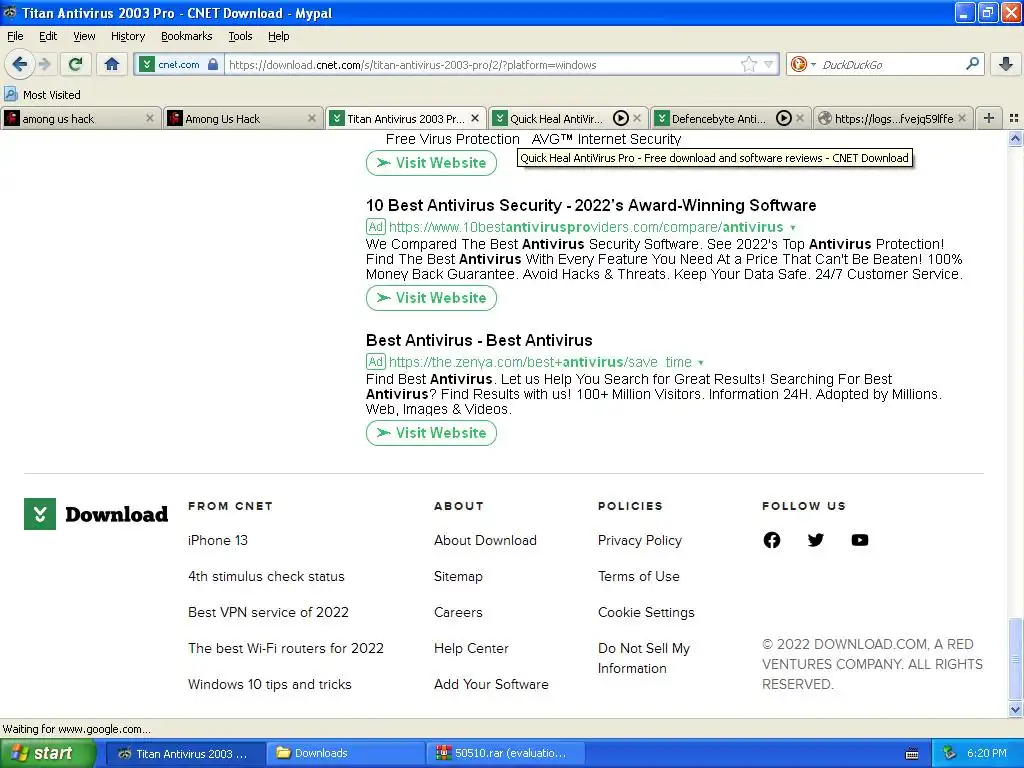Viewport: 1024px width, 768px height.
Task: Click the scrollbar up arrow
Action: point(1016,138)
